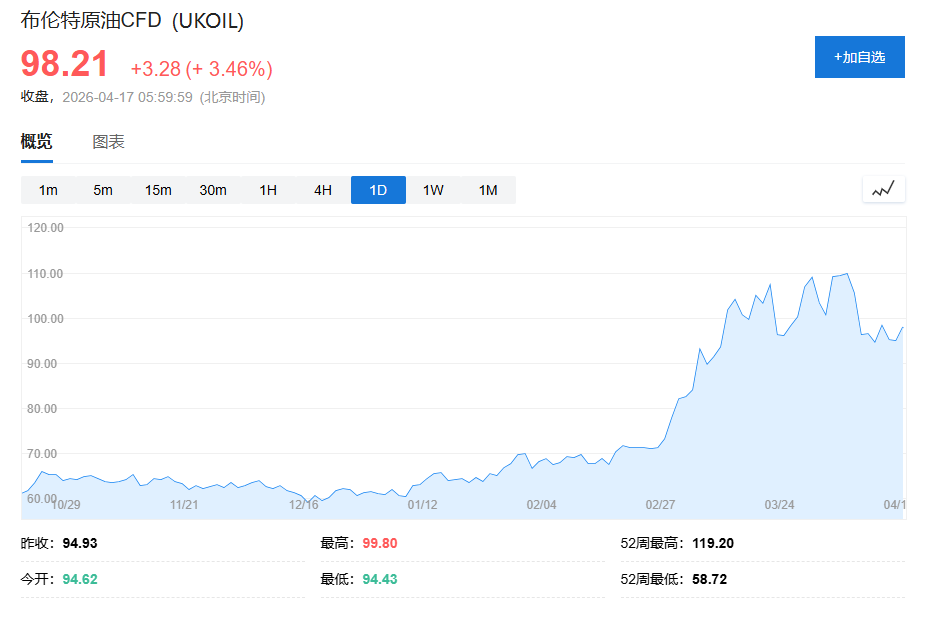Activate the 1W timeframe

coord(433,189)
